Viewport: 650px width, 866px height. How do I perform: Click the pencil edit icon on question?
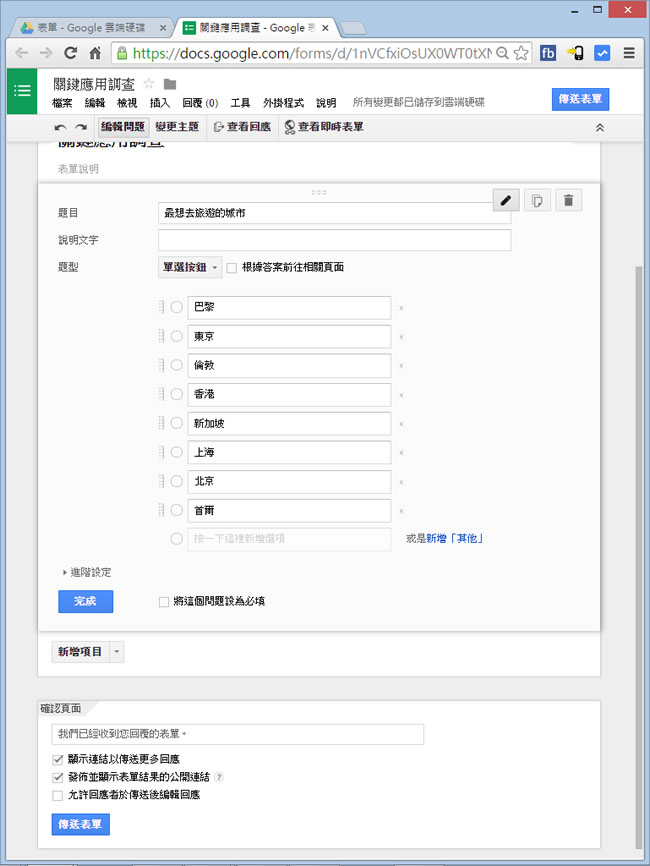pyautogui.click(x=507, y=201)
